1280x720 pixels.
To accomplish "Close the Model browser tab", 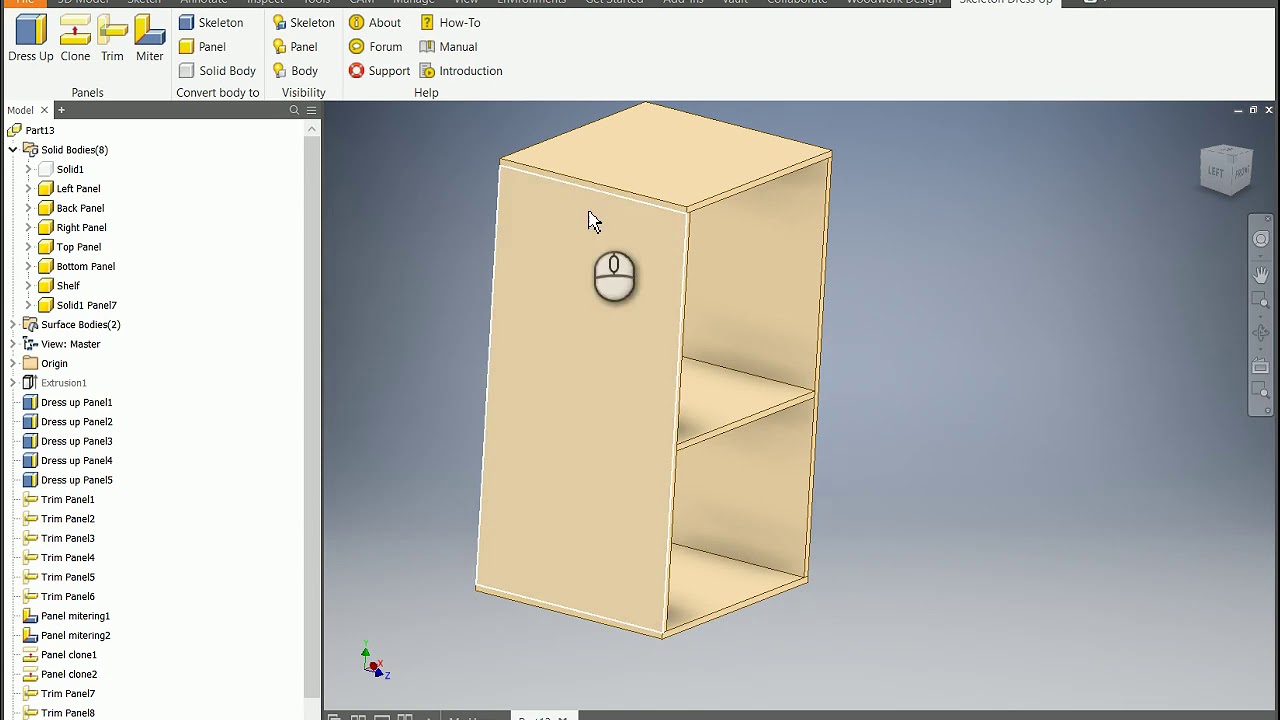I will (44, 110).
